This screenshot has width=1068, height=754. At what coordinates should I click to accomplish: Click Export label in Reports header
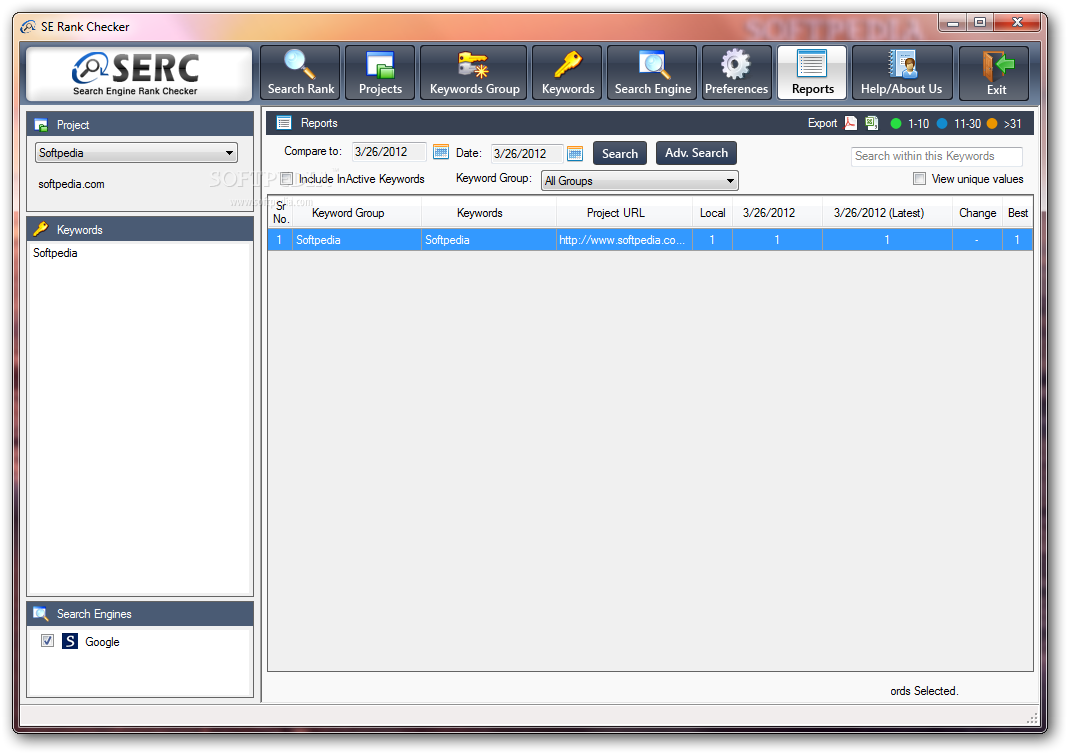click(x=822, y=123)
